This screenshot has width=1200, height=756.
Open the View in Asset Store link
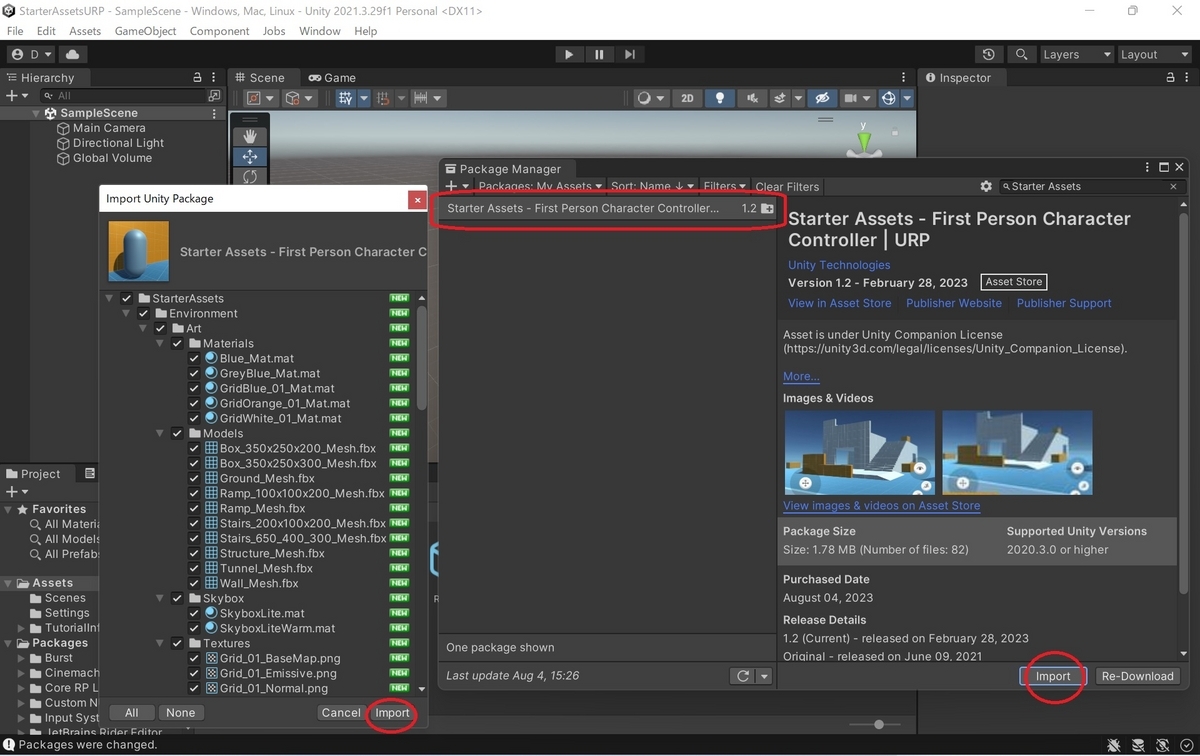click(x=839, y=303)
